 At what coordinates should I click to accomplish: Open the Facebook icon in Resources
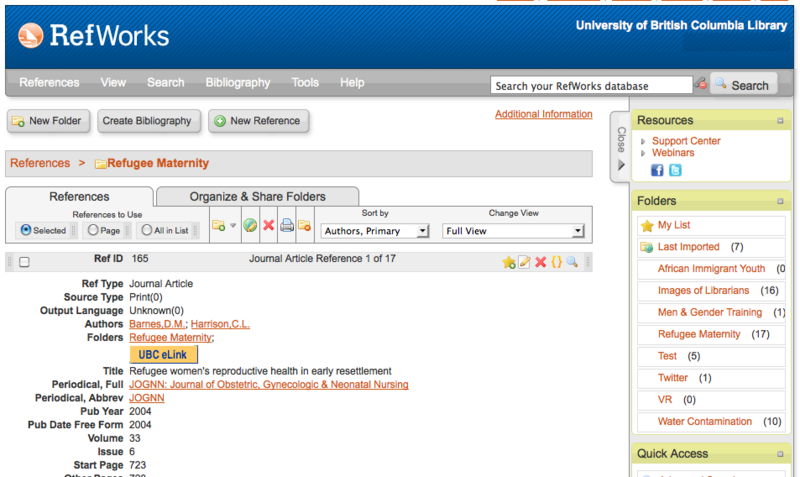[x=658, y=170]
